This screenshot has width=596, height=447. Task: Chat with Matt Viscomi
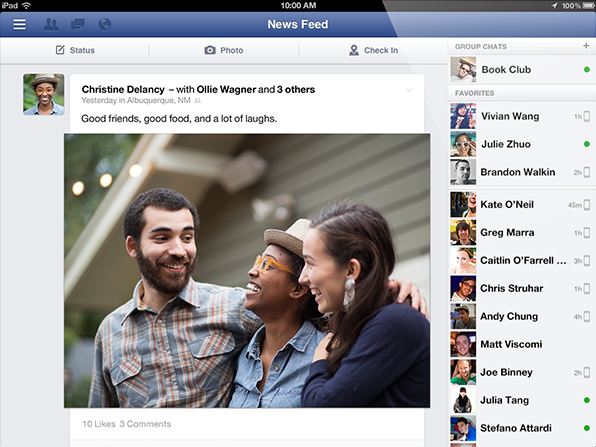[522, 344]
